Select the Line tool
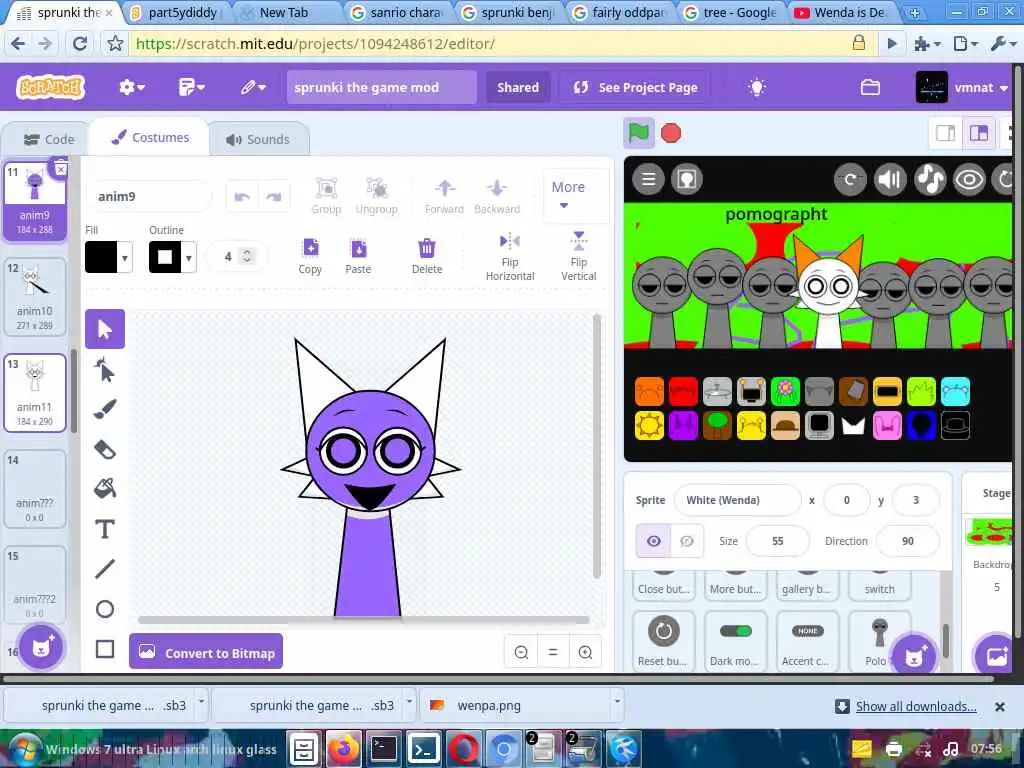Viewport: 1024px width, 768px height. coord(104,569)
